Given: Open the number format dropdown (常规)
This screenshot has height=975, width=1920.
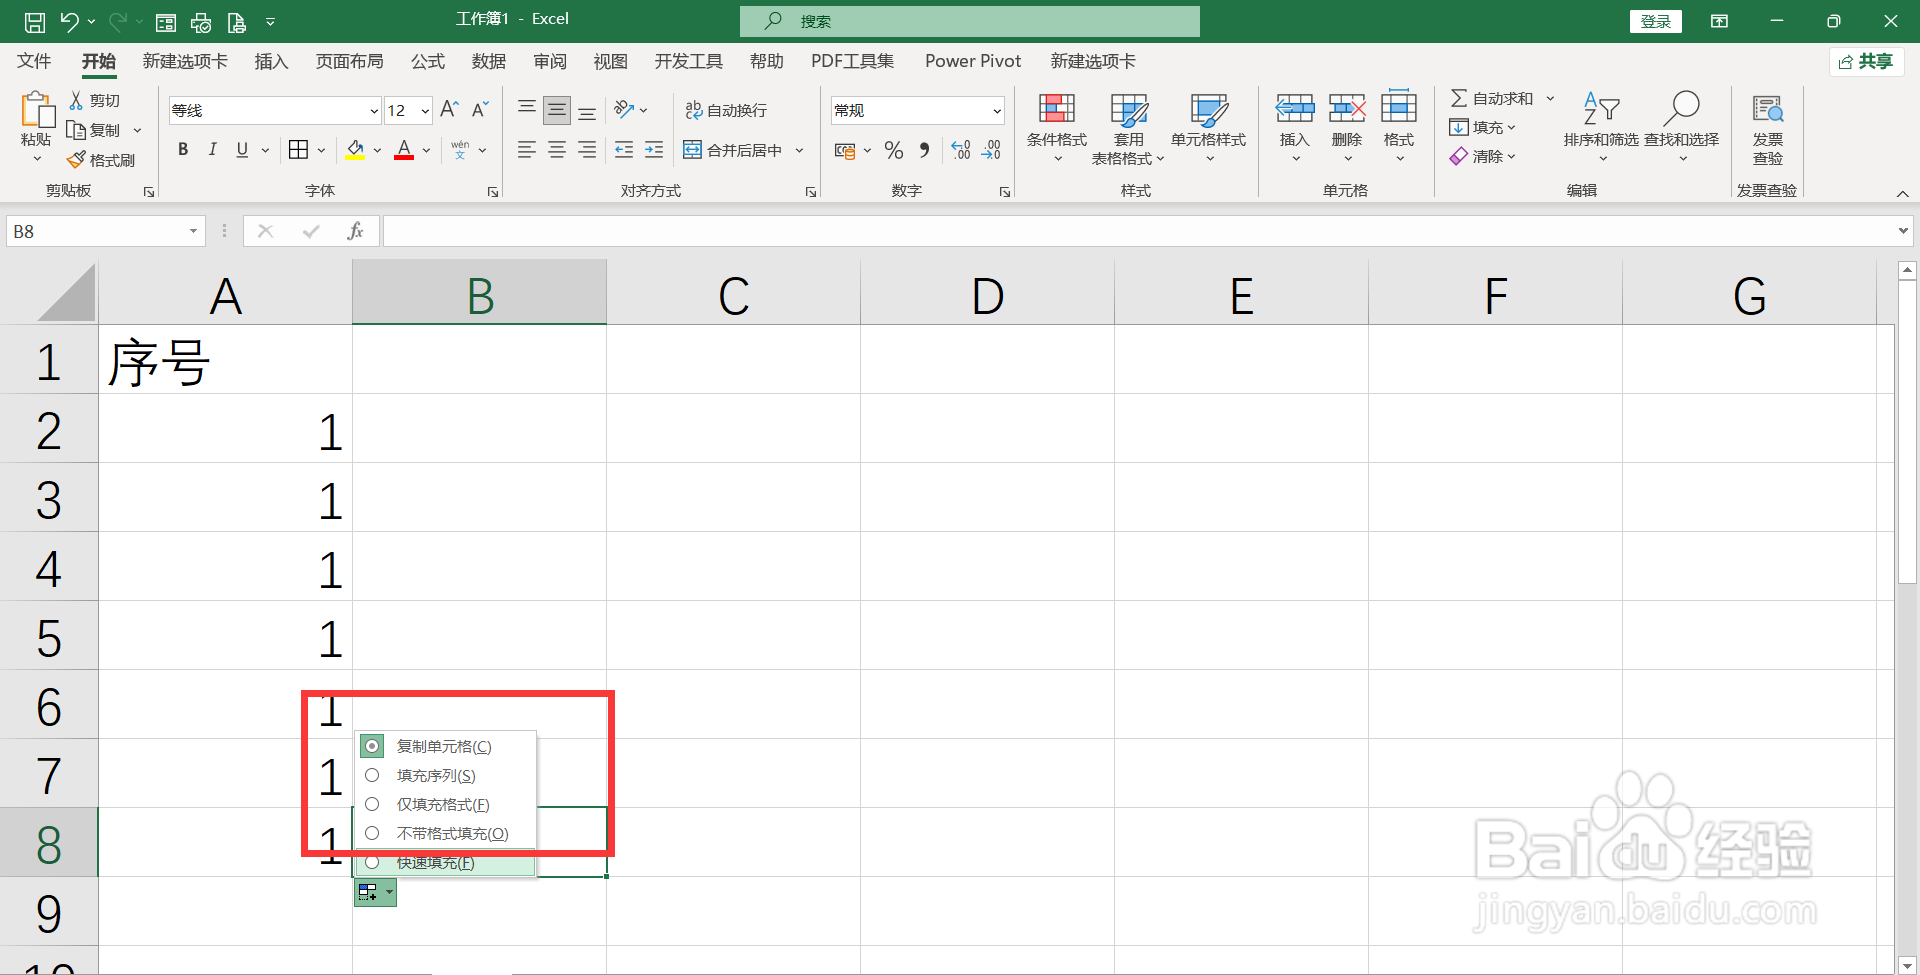Looking at the screenshot, I should (x=997, y=111).
